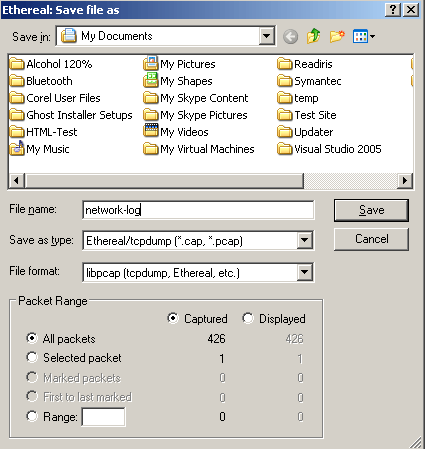Choose the Selected packet option
The image size is (425, 449).
click(32, 357)
